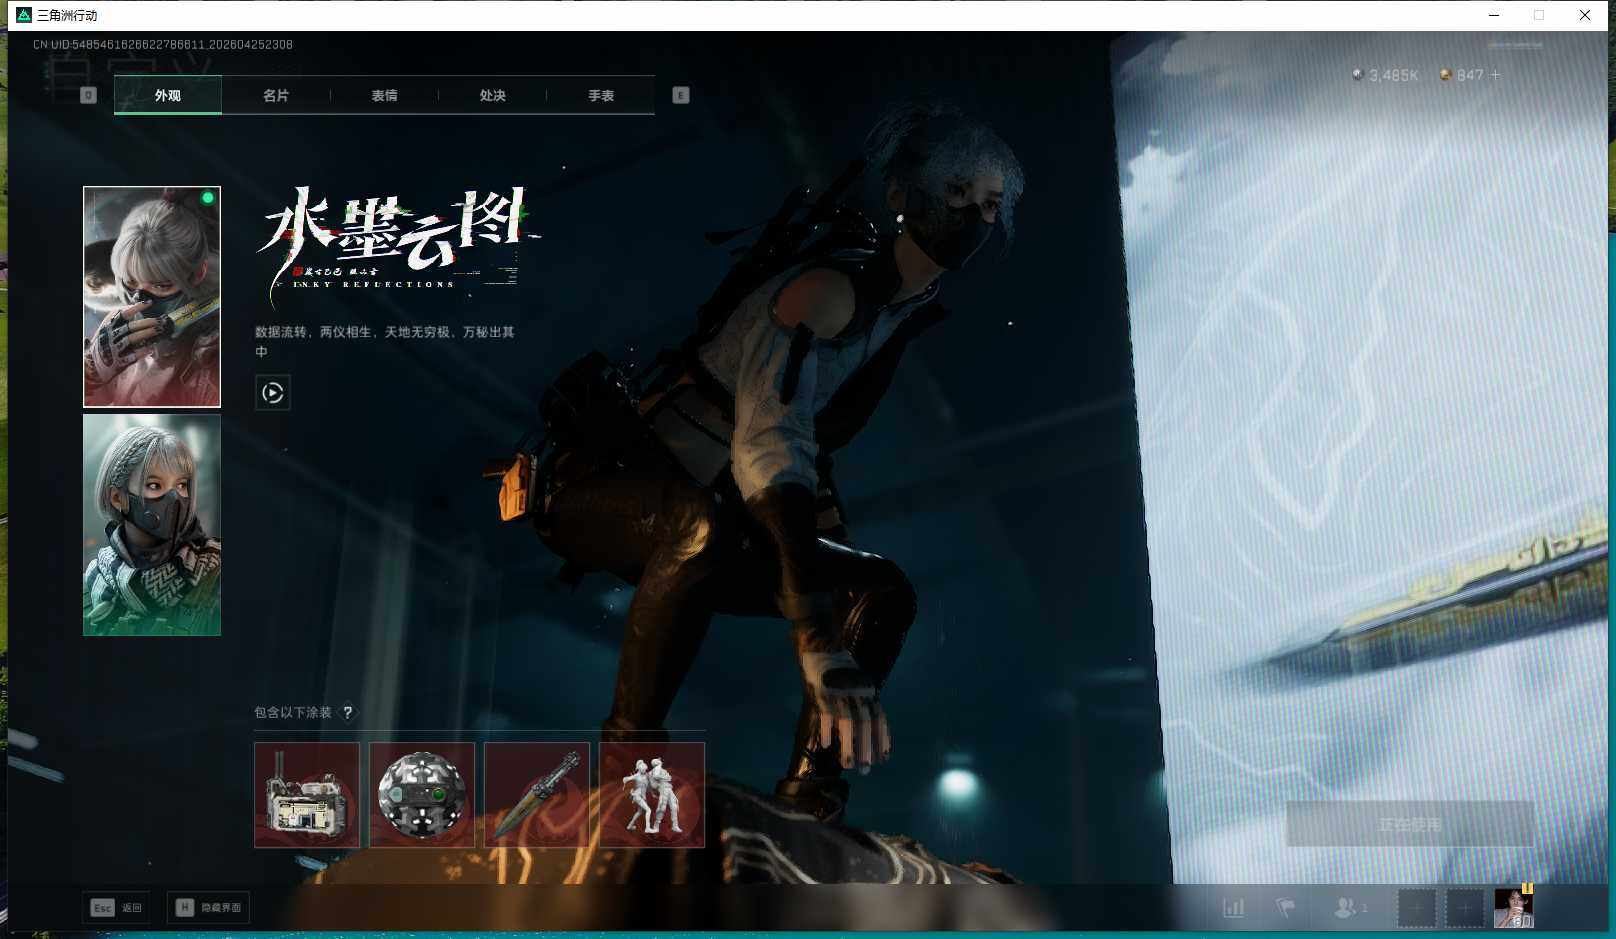Select the green braided-hair skin thumbnail
Screen dimensions: 1616x939
tap(152, 525)
